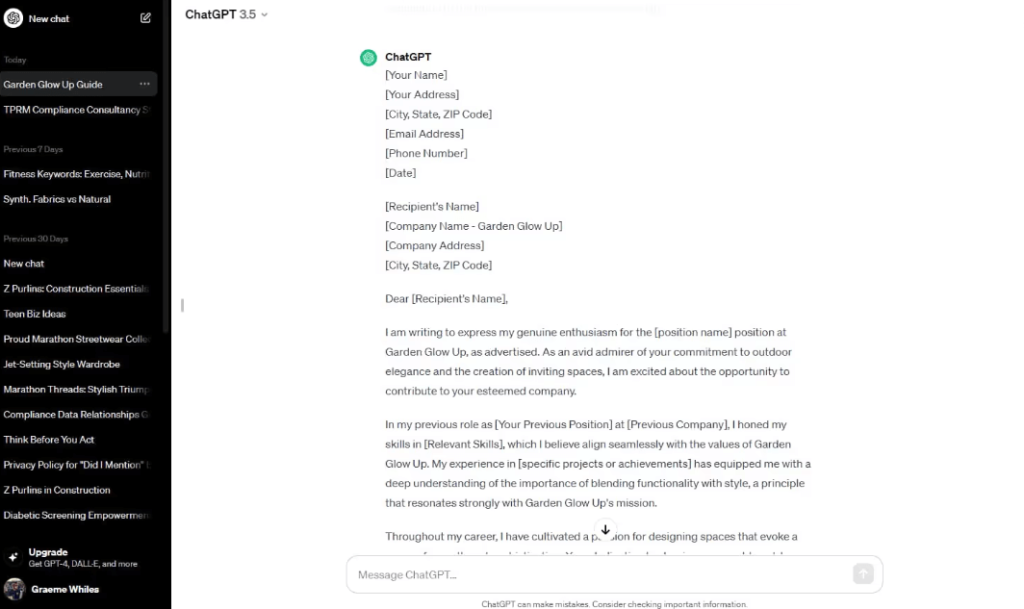The width and height of the screenshot is (1024, 609).
Task: Open the ChatGPT 3.5 model selector
Action: [x=226, y=14]
